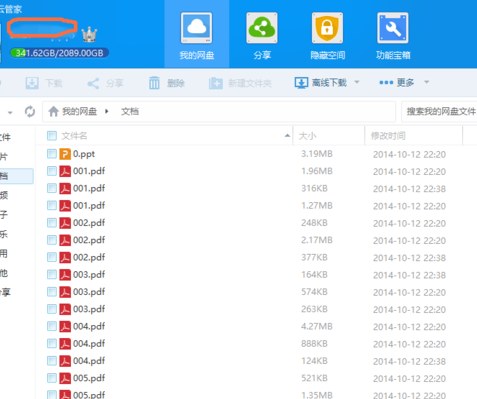Click the PDF icon of 002.pdf sized 248KB

[65, 223]
